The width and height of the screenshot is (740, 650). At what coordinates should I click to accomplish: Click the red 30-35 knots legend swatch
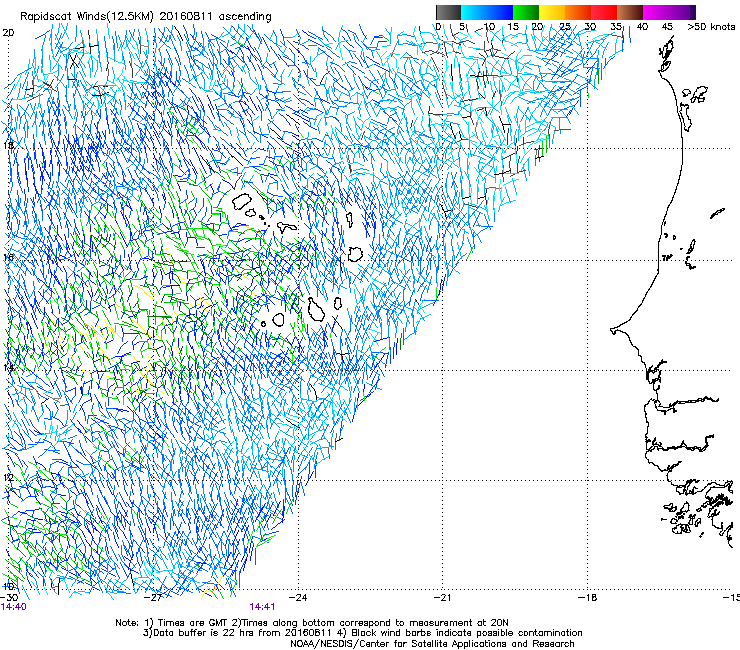click(604, 12)
